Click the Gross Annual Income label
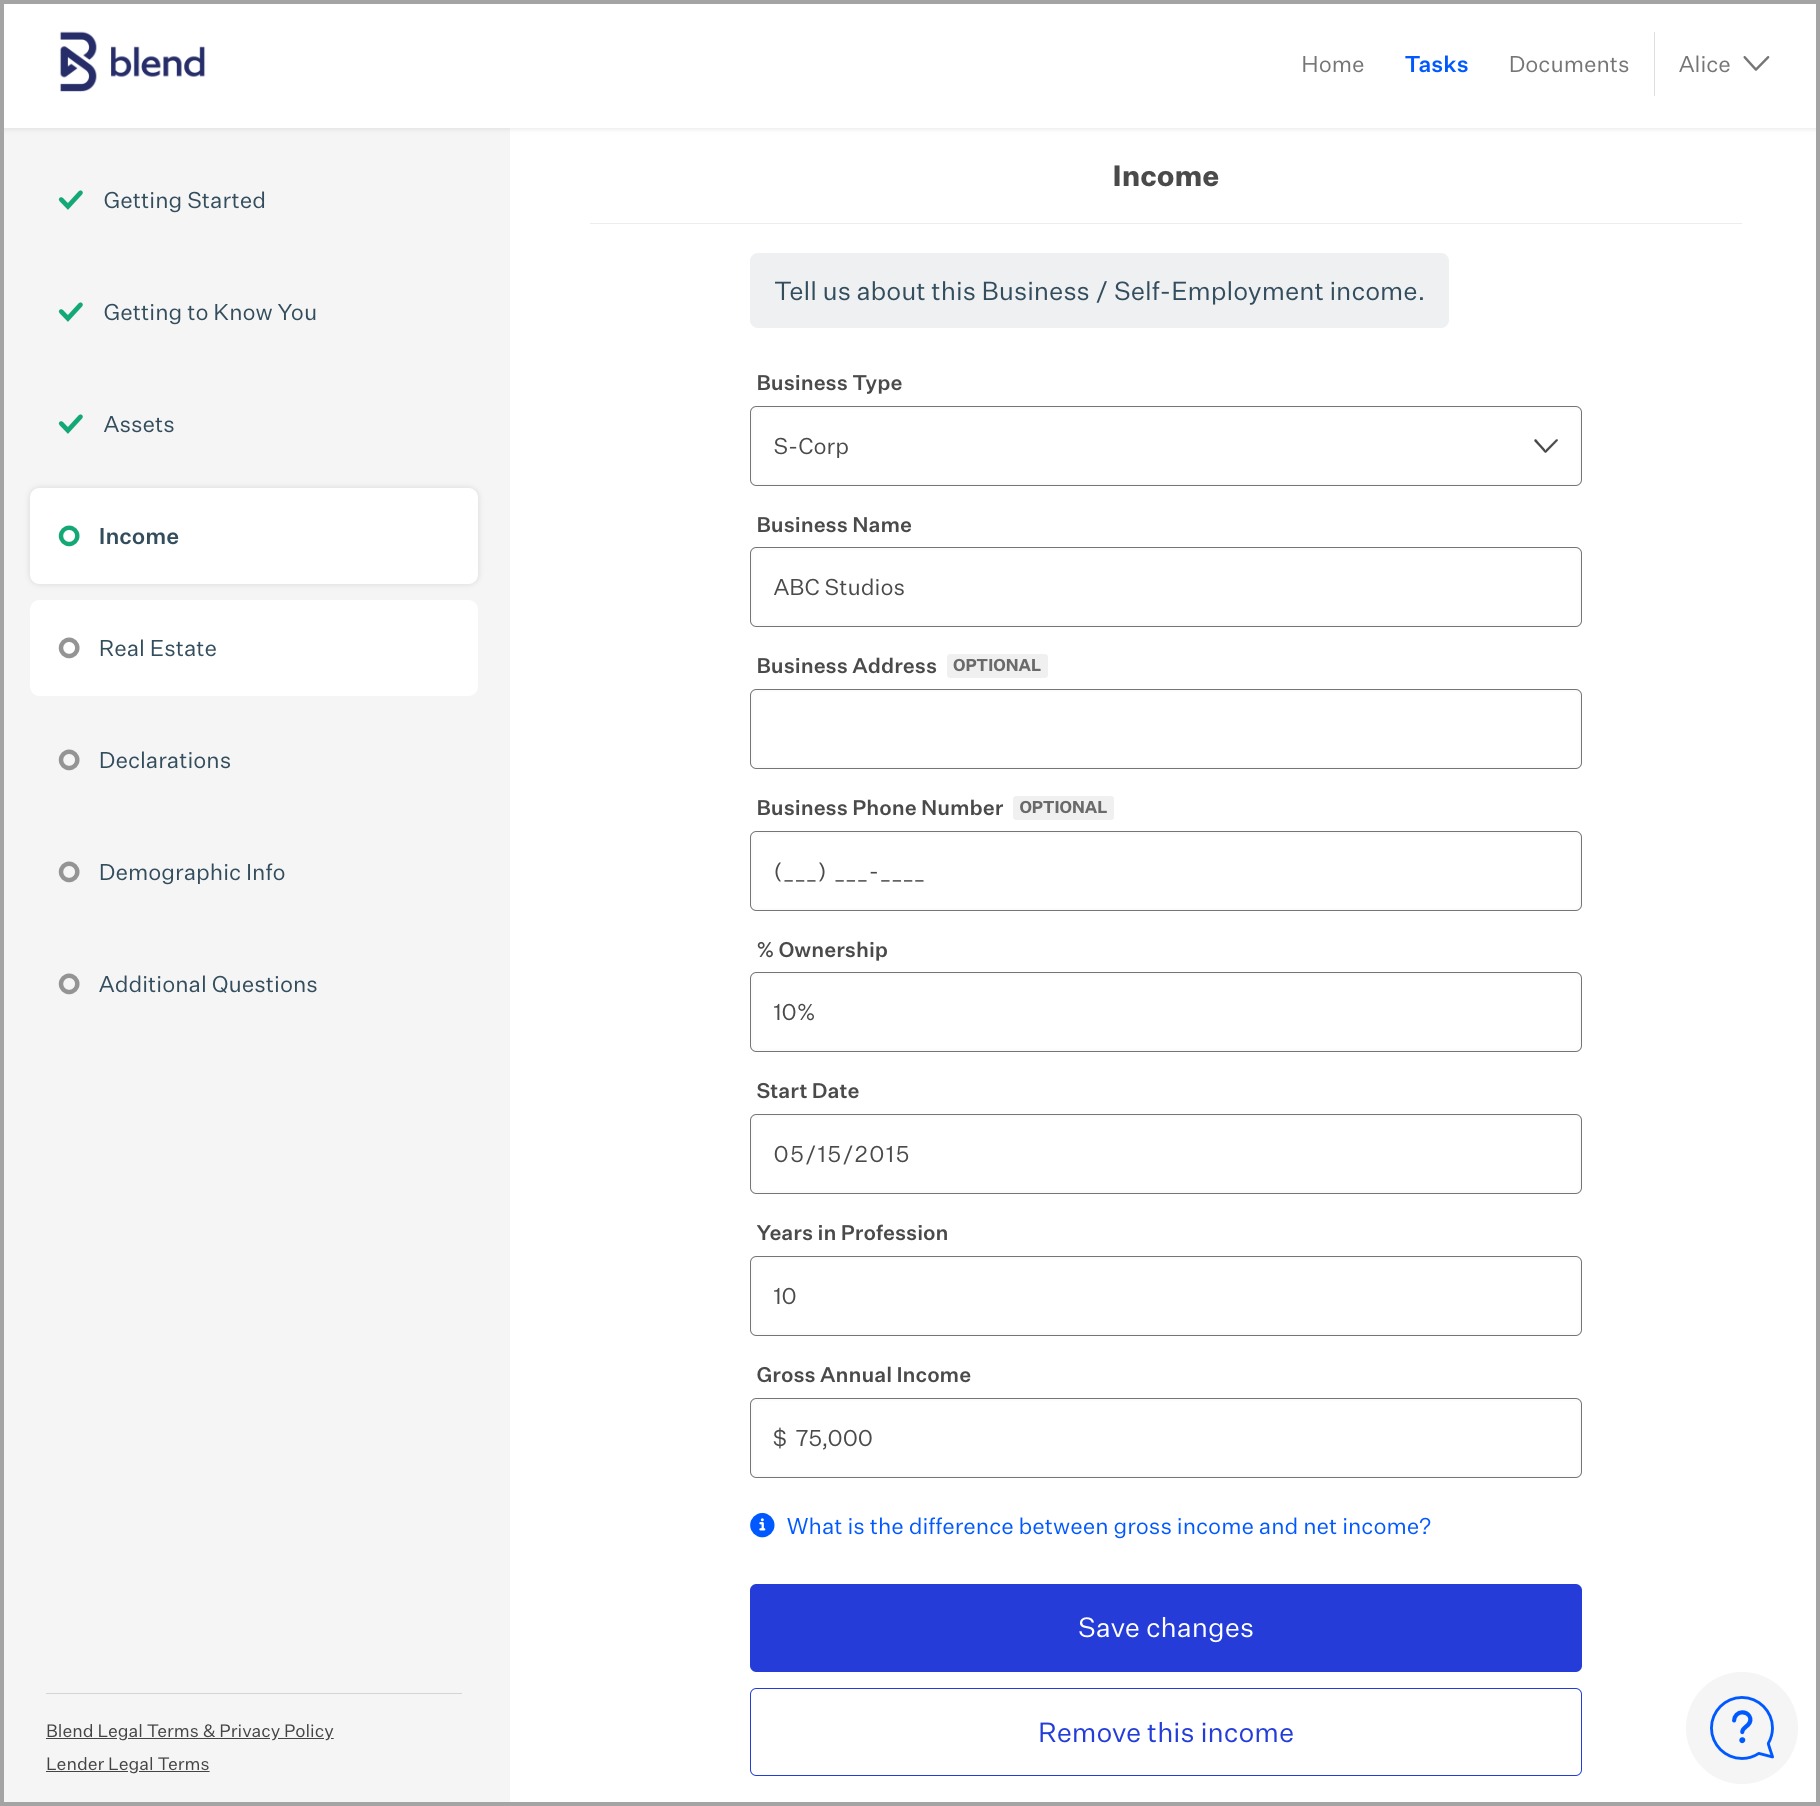Screen dimensions: 1820x1806 863,1375
